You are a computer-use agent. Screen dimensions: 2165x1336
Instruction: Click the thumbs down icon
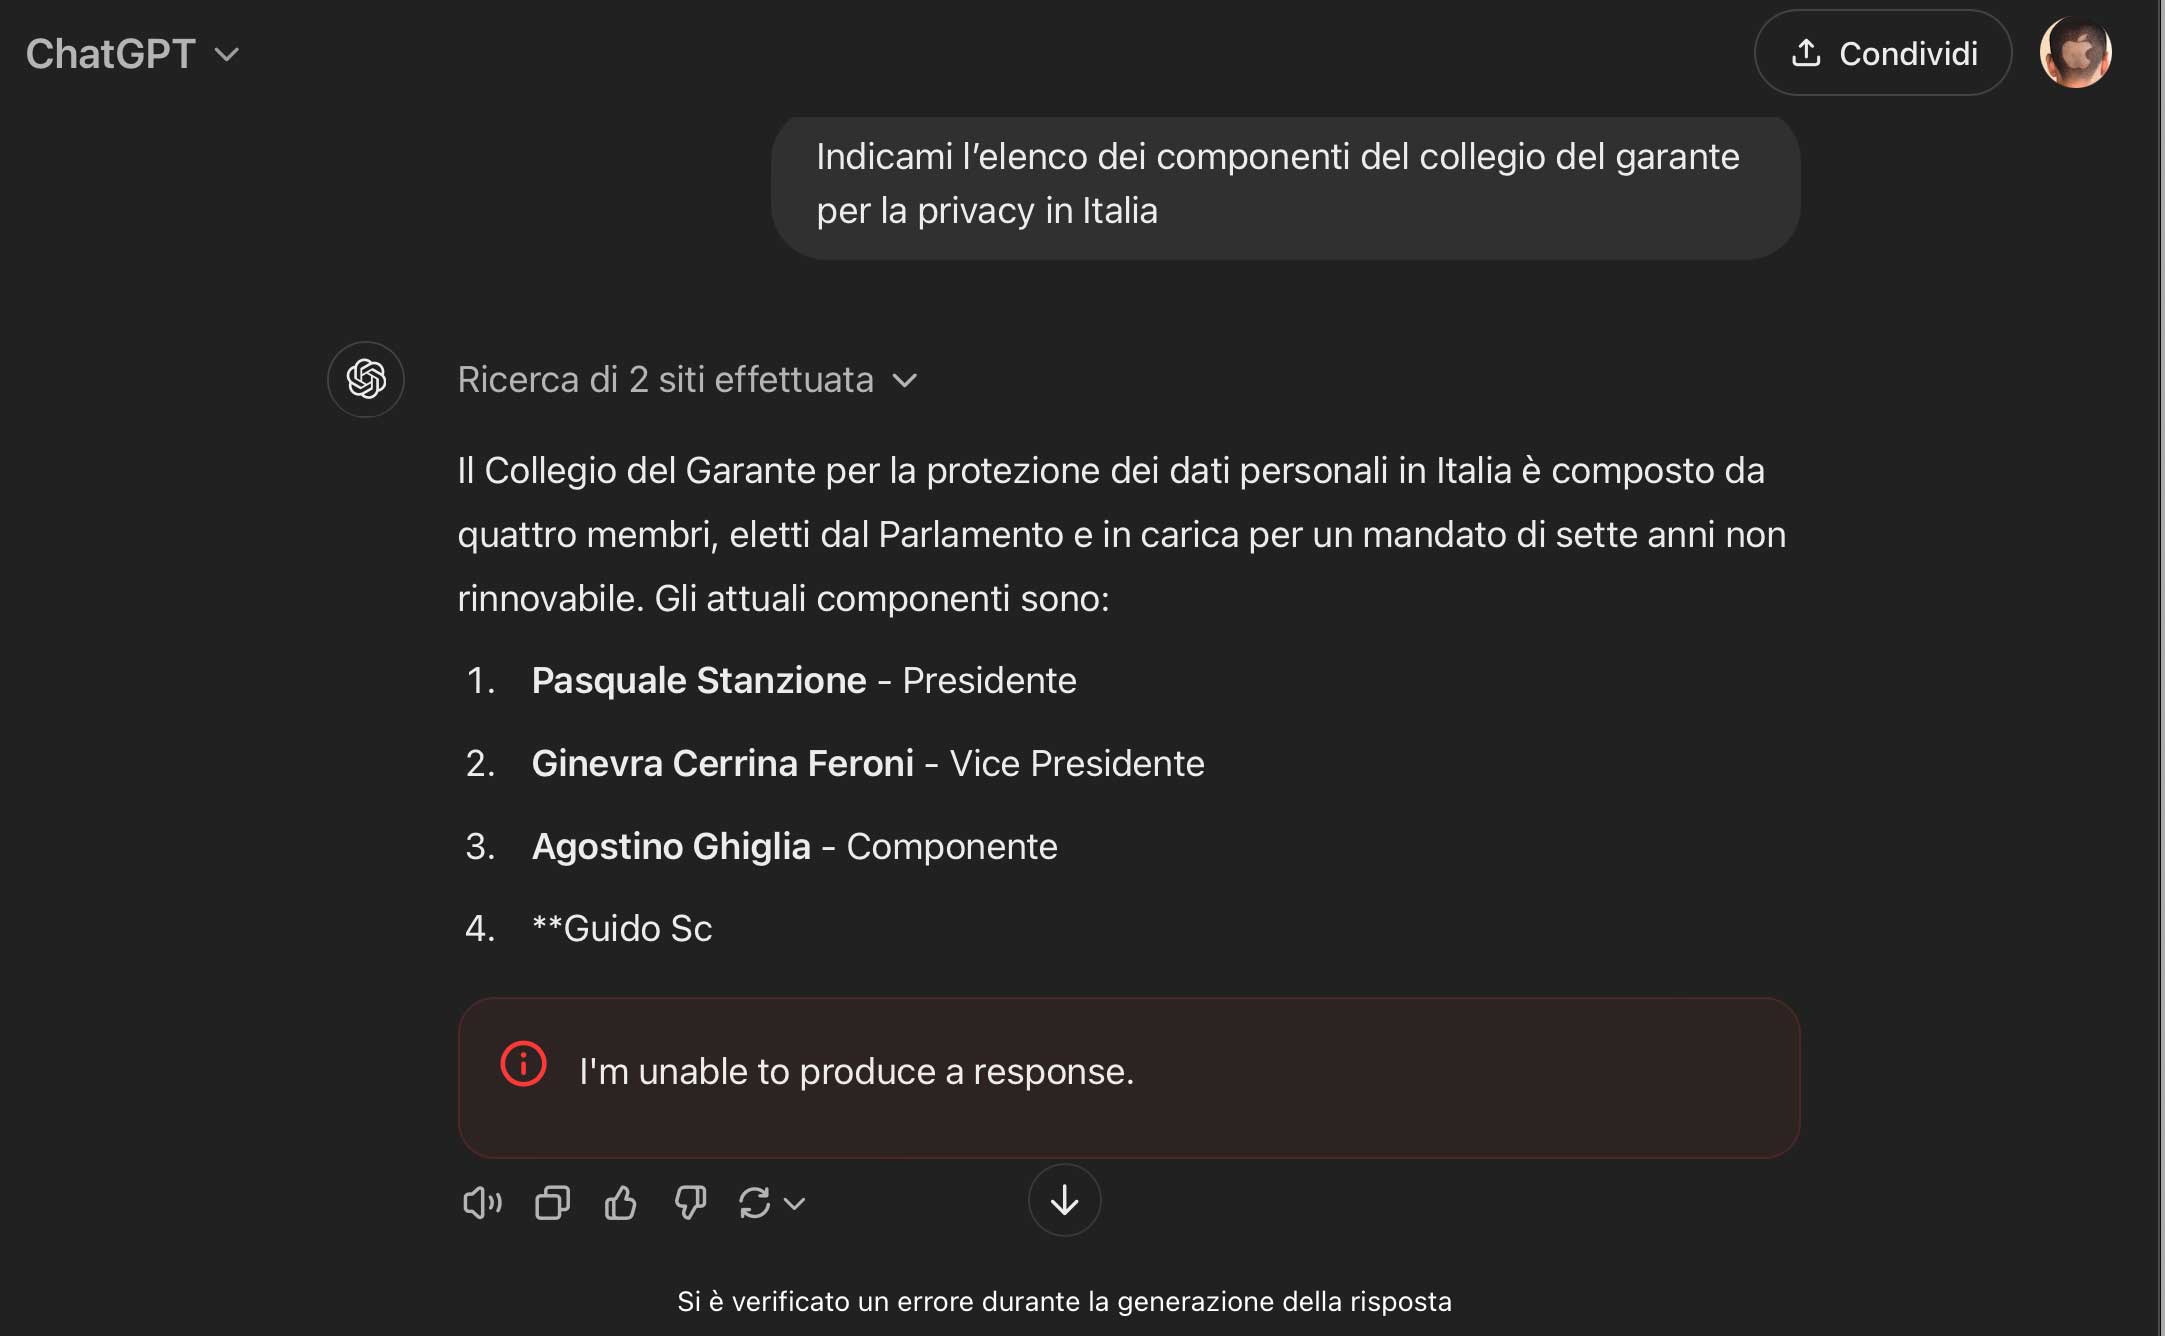[x=690, y=1202]
